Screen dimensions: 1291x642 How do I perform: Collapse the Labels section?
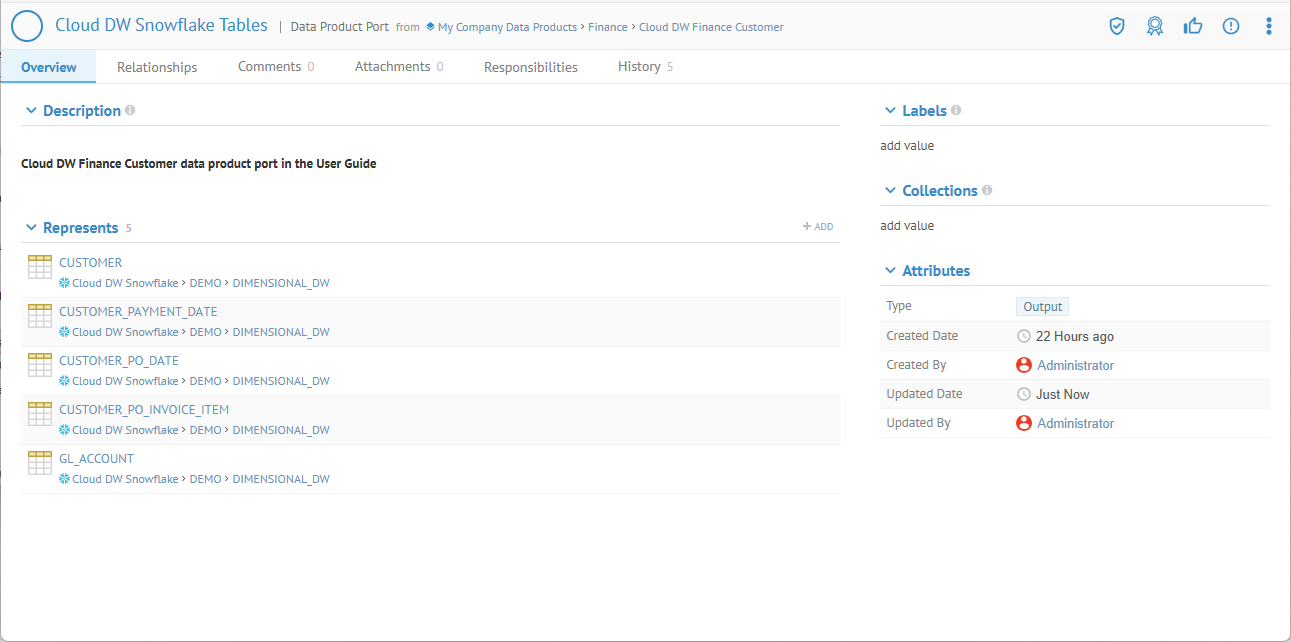coord(890,111)
